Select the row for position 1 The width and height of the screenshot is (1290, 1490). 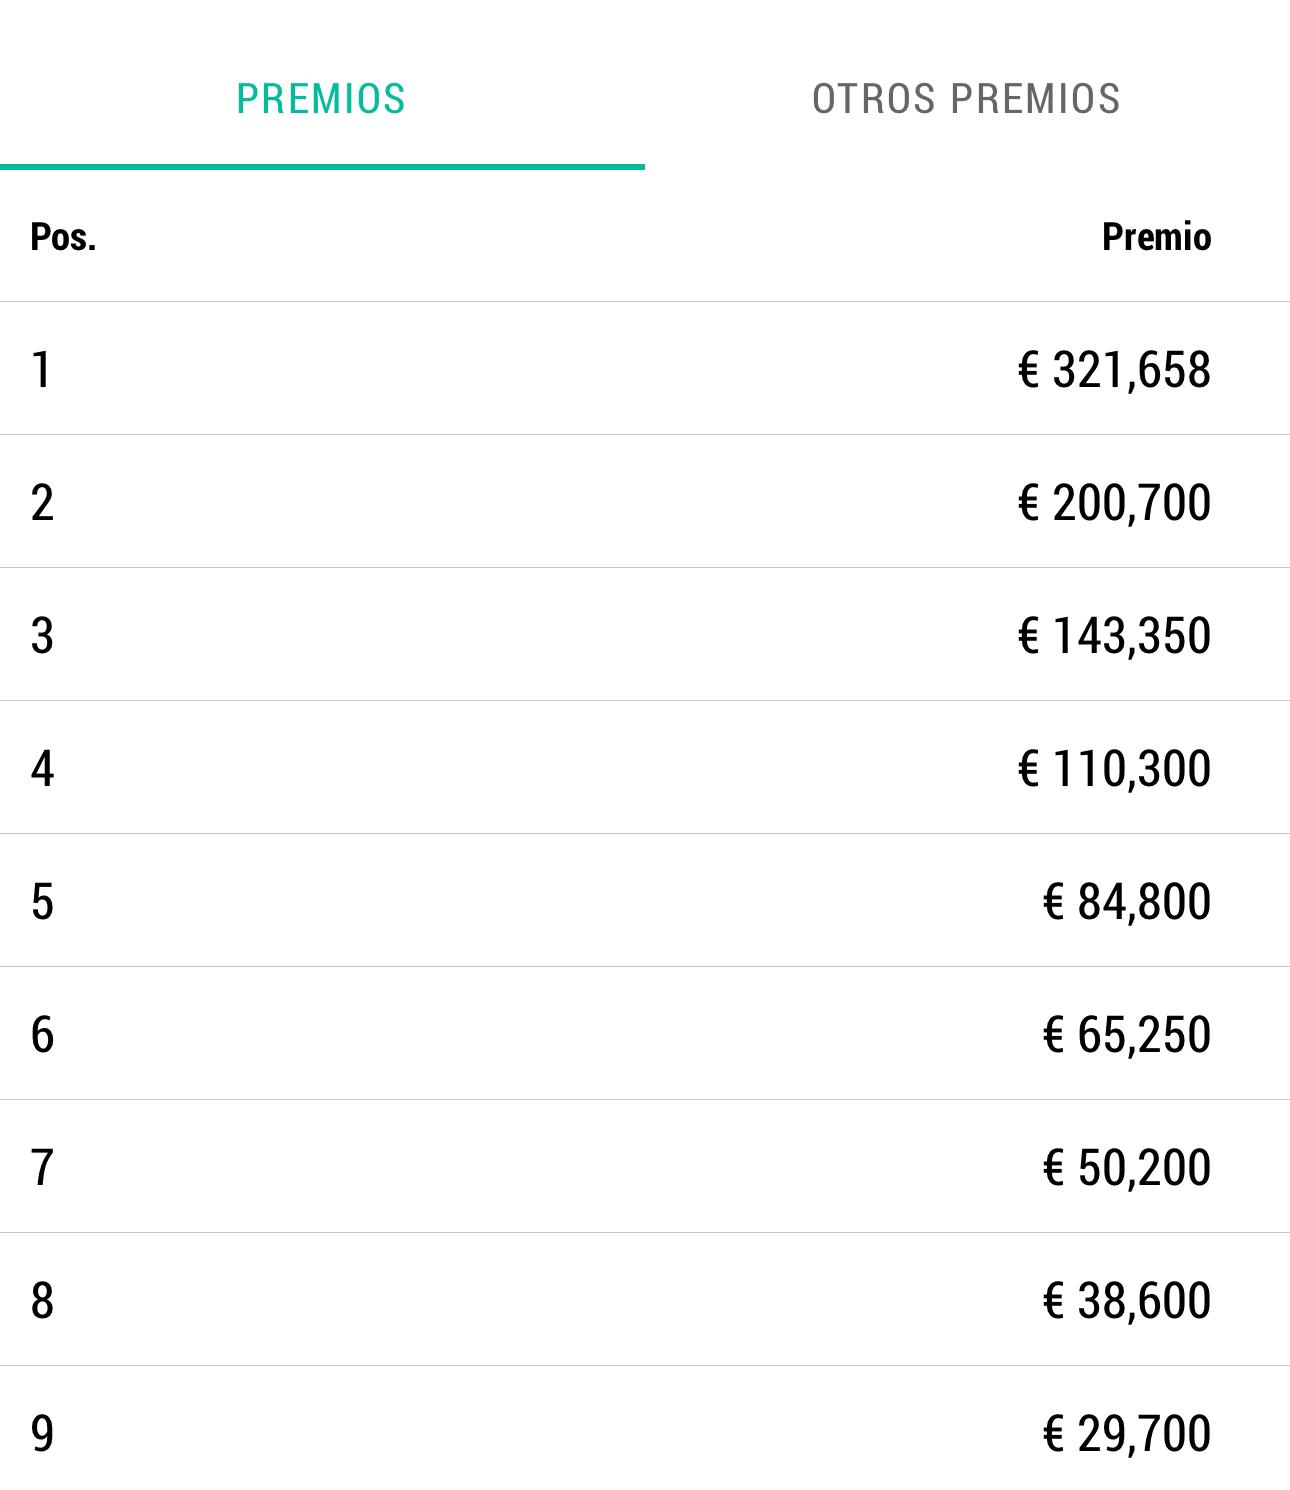point(645,368)
